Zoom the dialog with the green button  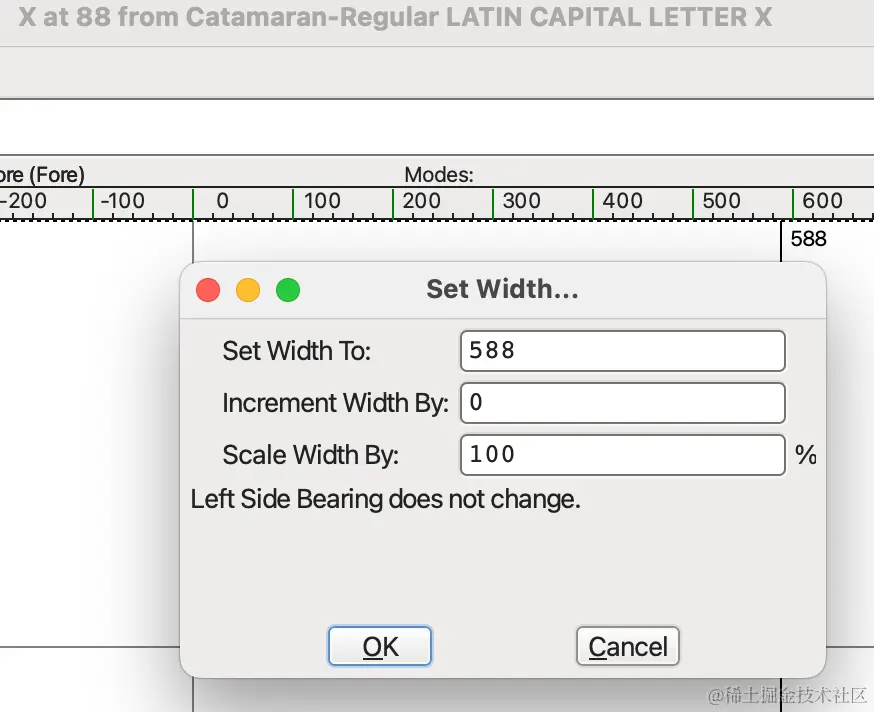(x=288, y=290)
